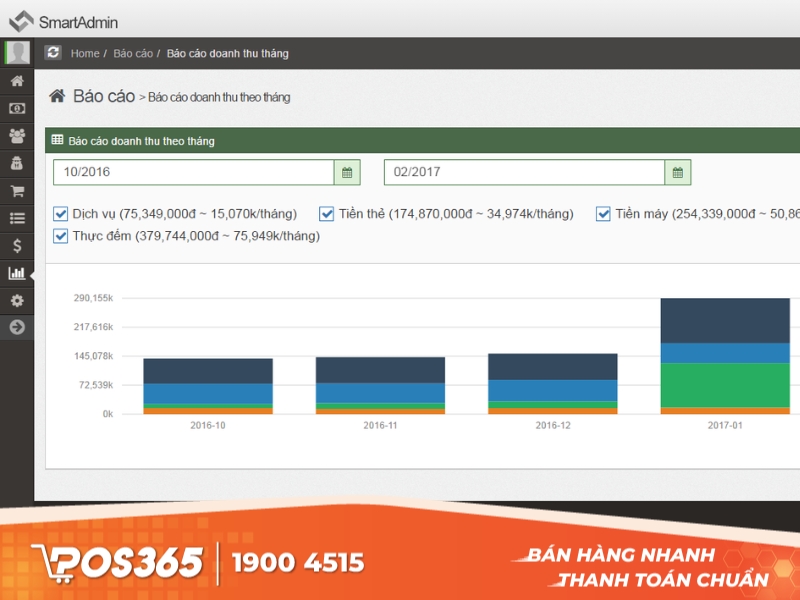
Task: Open calendar picker for the 02/2017 date
Action: pos(678,172)
